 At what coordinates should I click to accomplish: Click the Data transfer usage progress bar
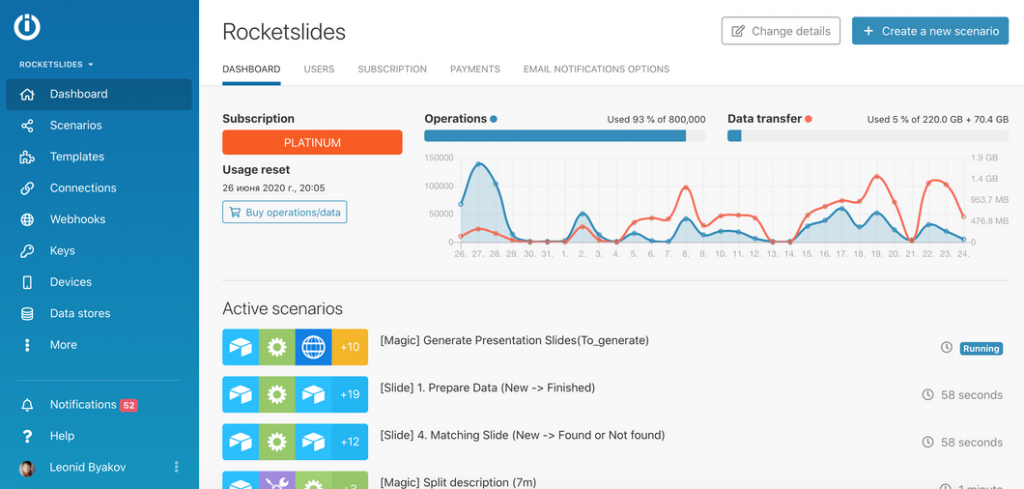click(x=868, y=136)
